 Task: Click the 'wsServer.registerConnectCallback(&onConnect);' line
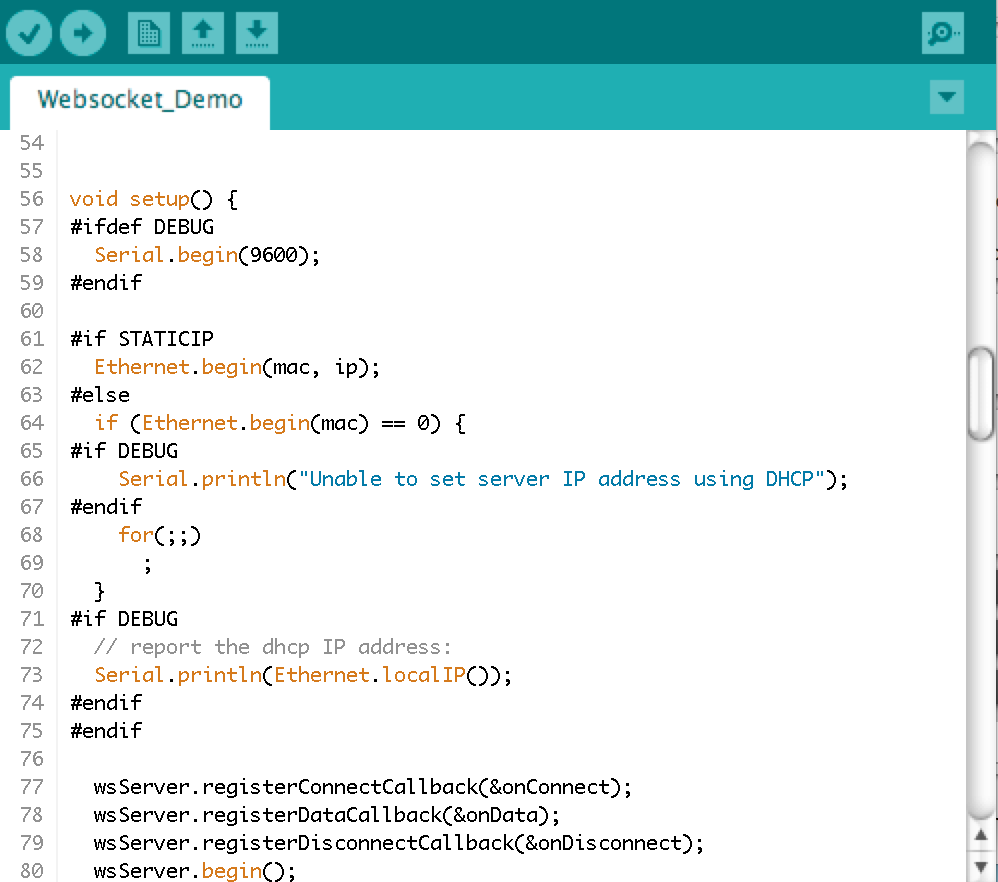pos(363,787)
